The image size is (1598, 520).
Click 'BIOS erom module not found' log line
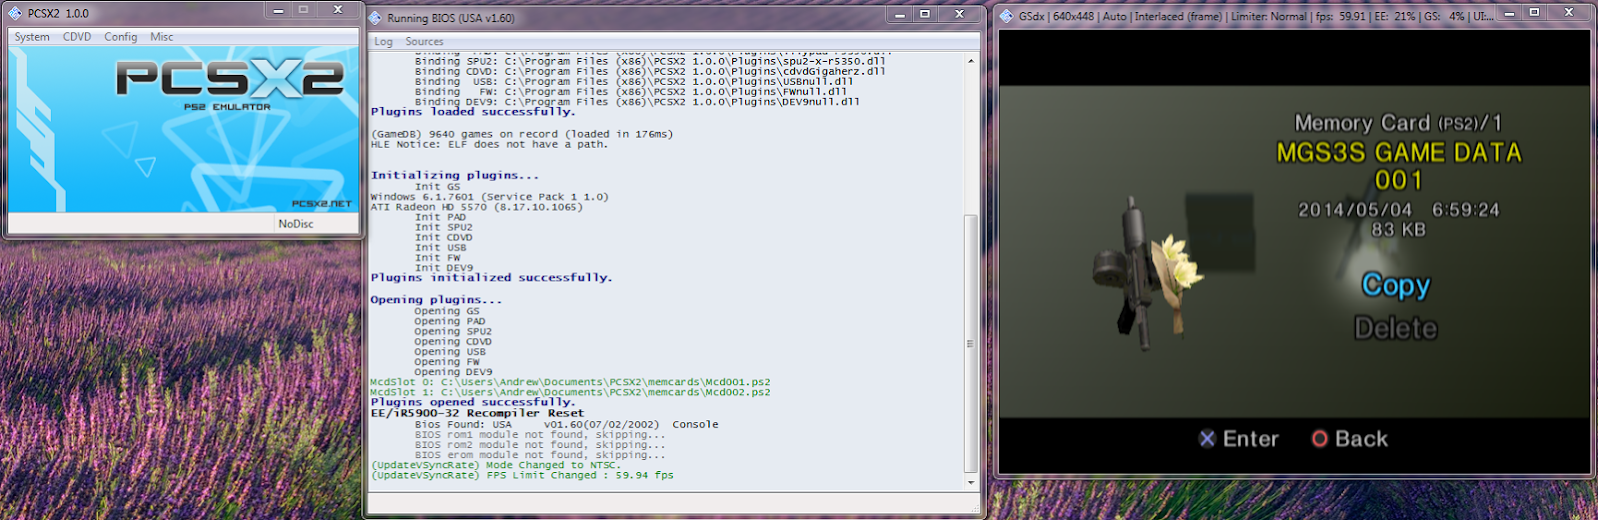(x=540, y=455)
